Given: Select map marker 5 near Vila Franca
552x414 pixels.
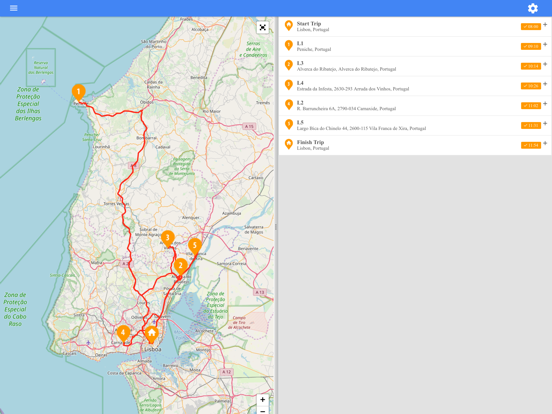Looking at the screenshot, I should click(195, 247).
